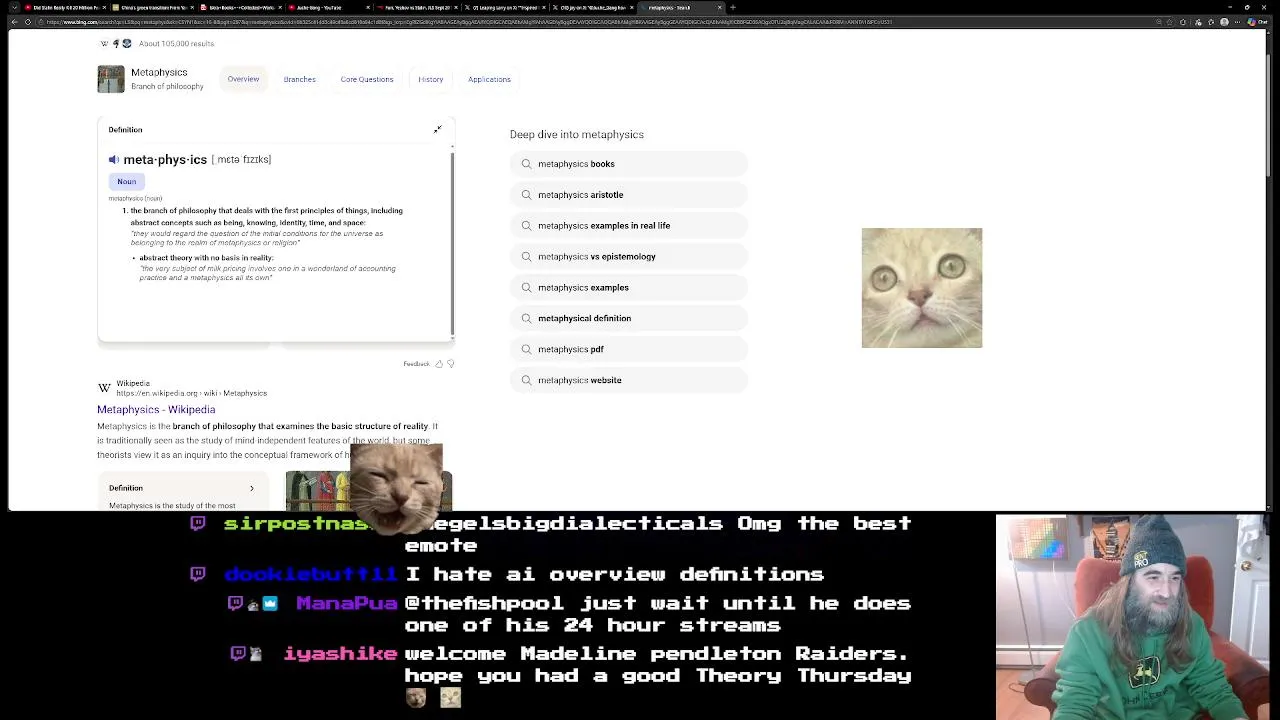Open Metaphysics - Wikipedia result link

tap(156, 410)
